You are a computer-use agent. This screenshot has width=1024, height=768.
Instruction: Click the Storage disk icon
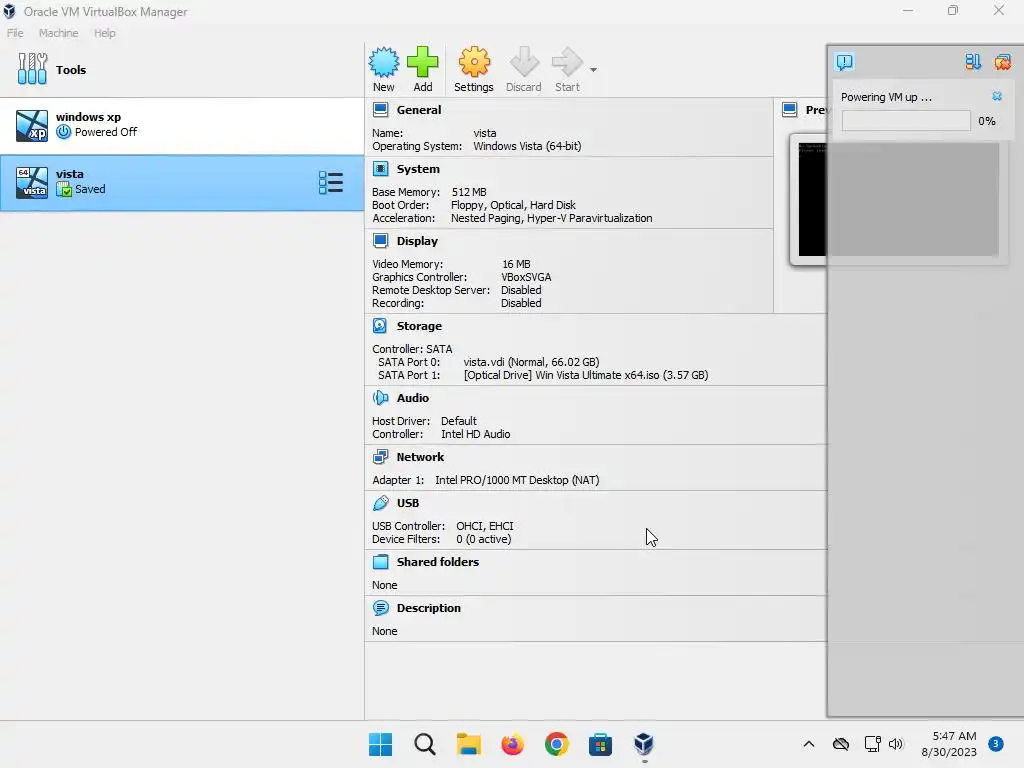click(x=380, y=326)
